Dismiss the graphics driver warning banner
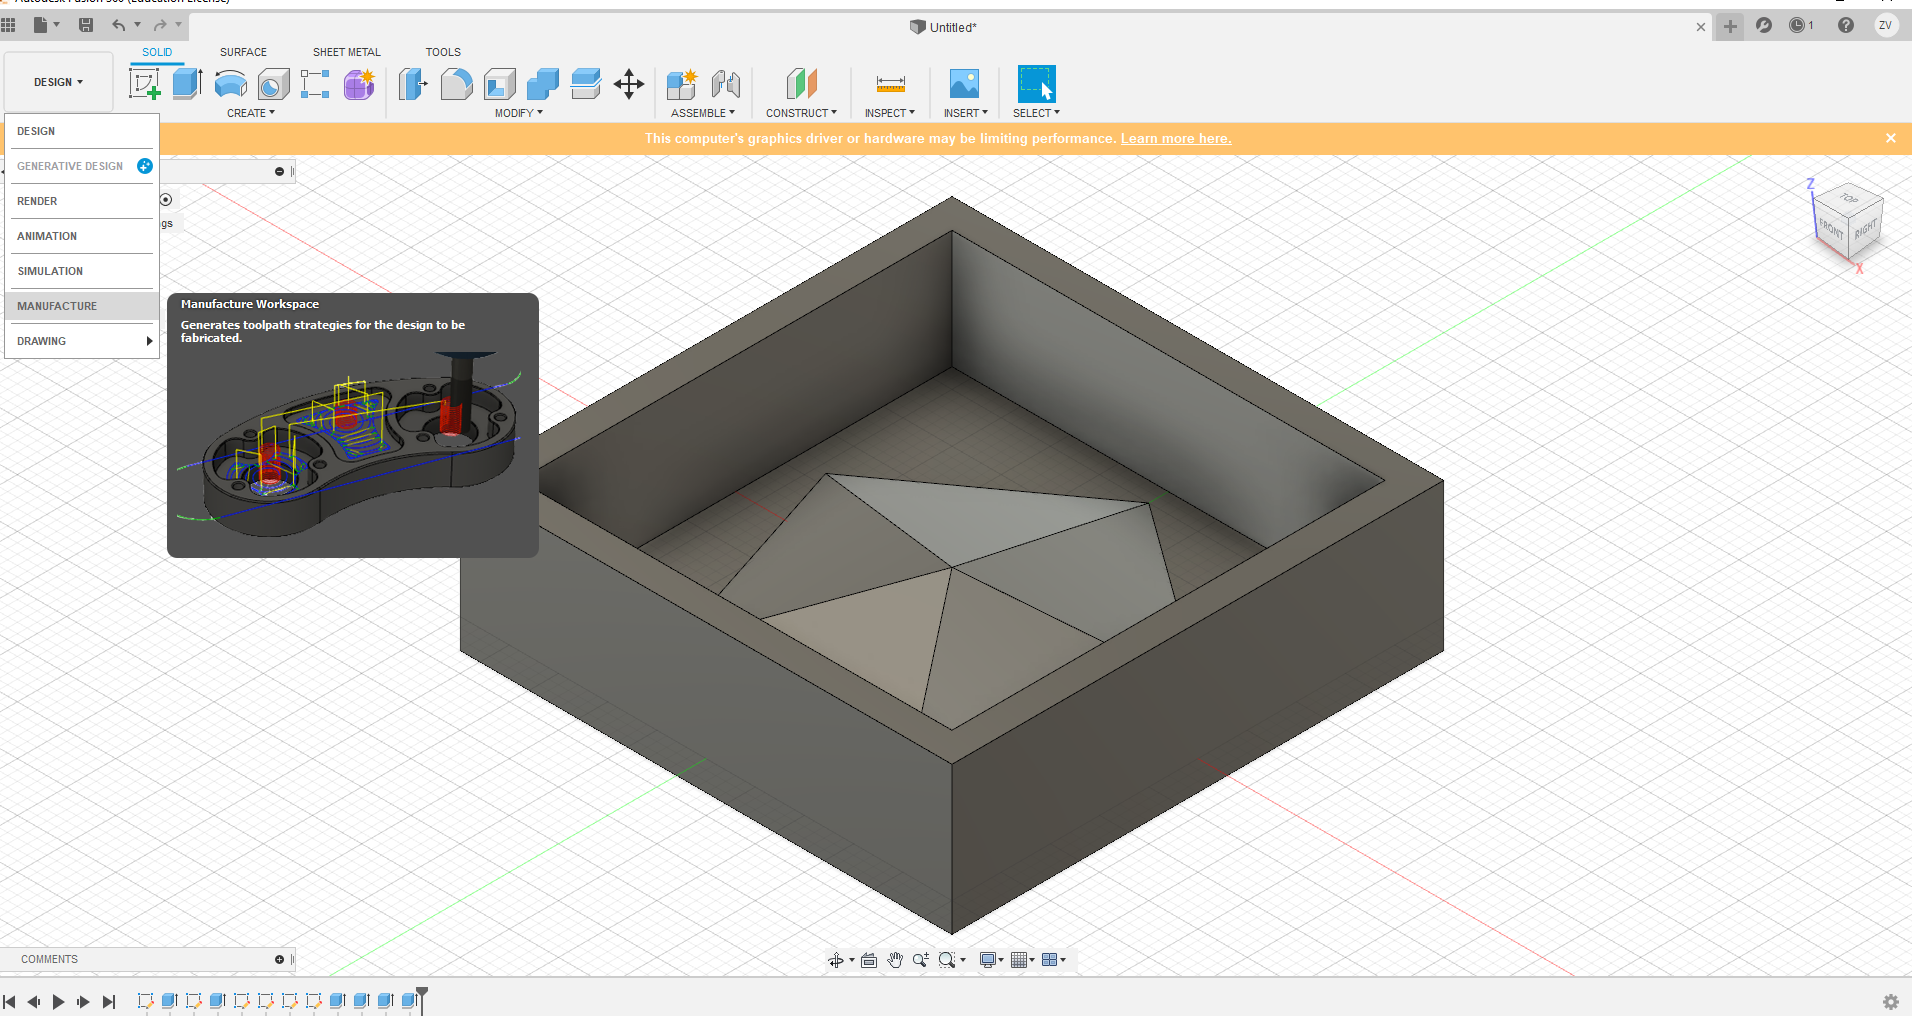The height and width of the screenshot is (1016, 1912). (x=1890, y=138)
